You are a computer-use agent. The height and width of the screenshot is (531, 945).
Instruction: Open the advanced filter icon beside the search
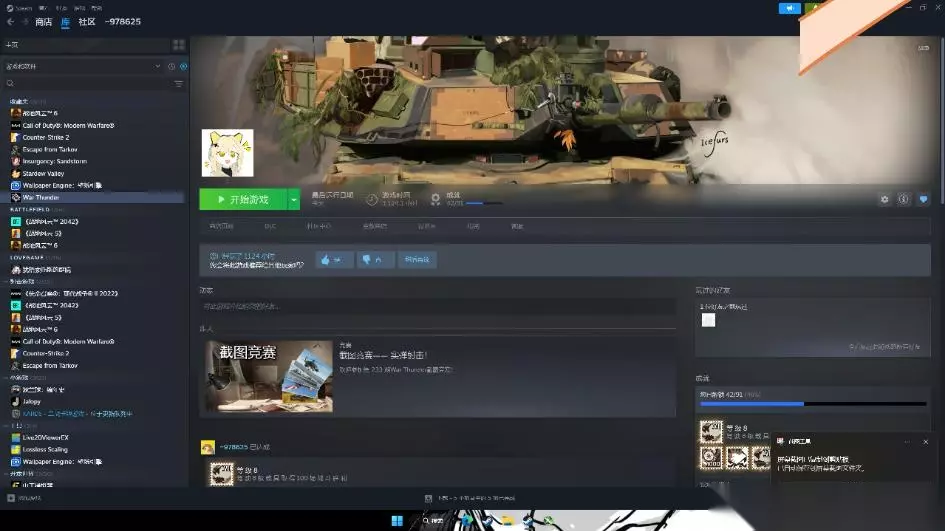[x=179, y=84]
